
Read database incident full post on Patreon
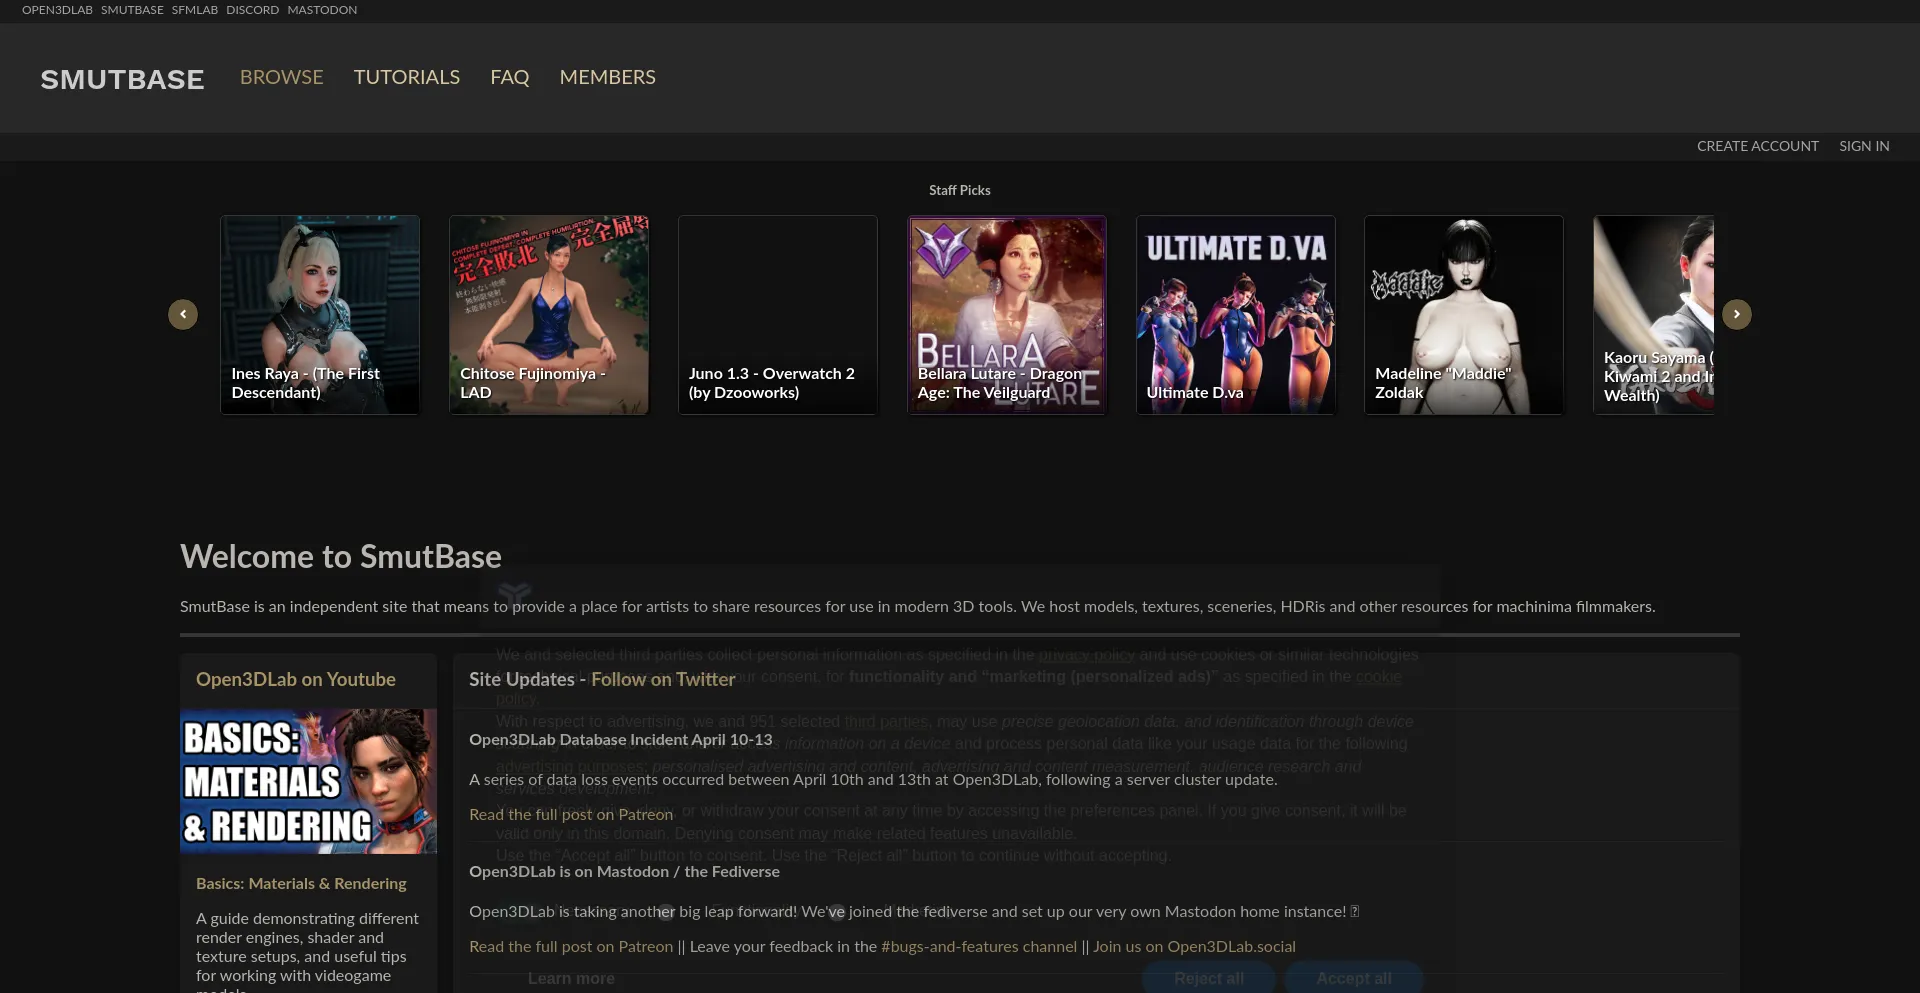[x=571, y=814]
